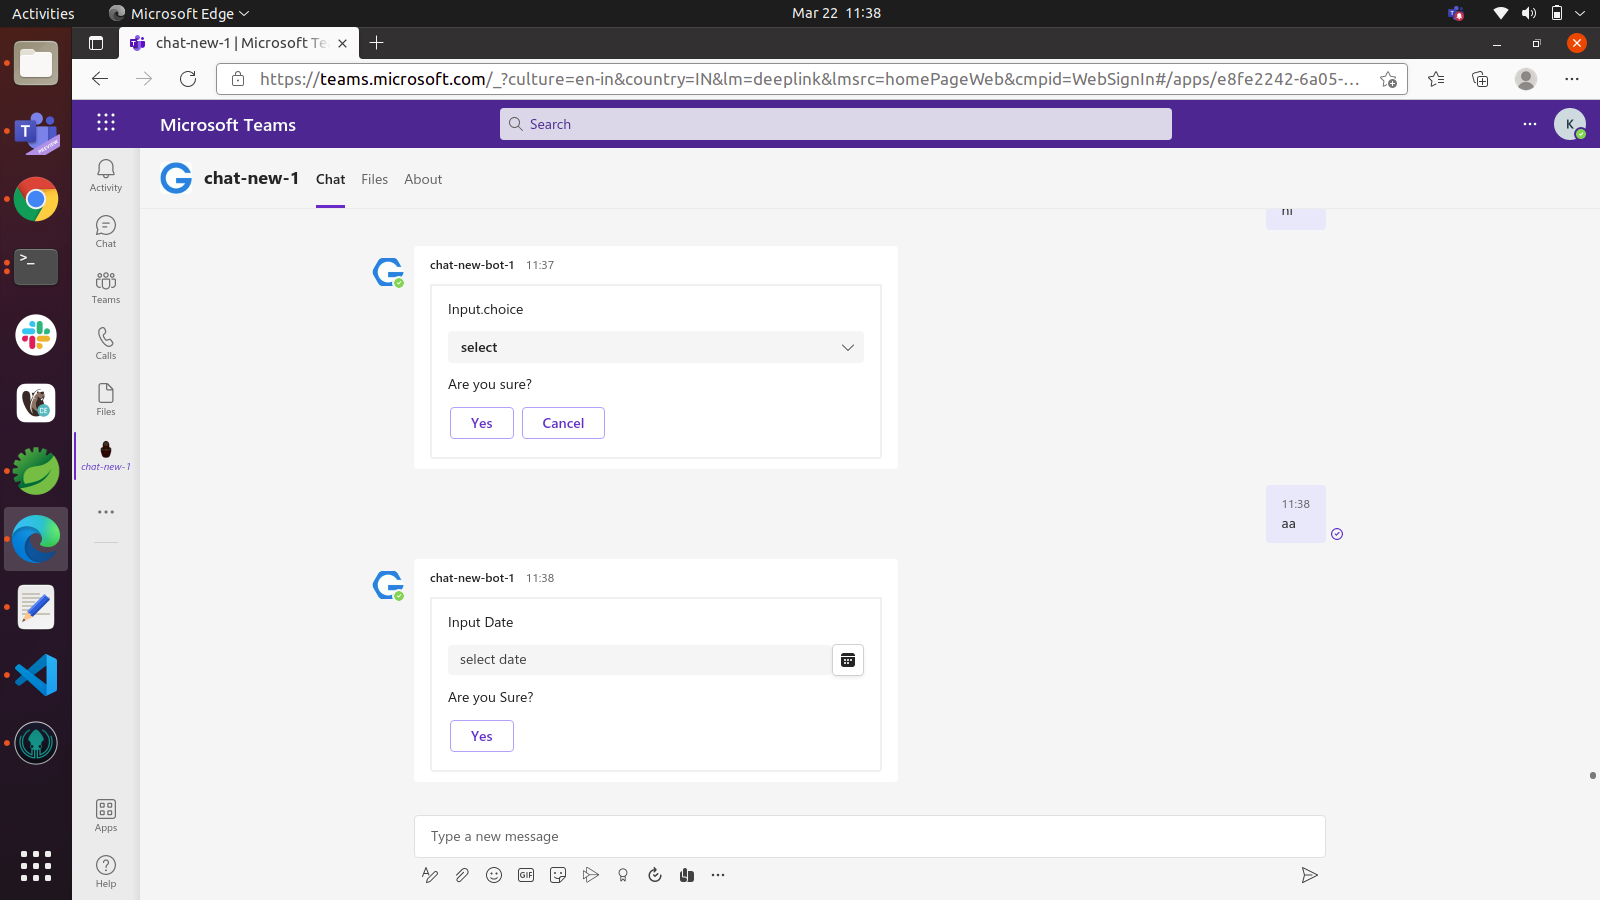This screenshot has width=1600, height=900.
Task: Switch to the Files tab of chat-new-1
Action: tap(374, 179)
